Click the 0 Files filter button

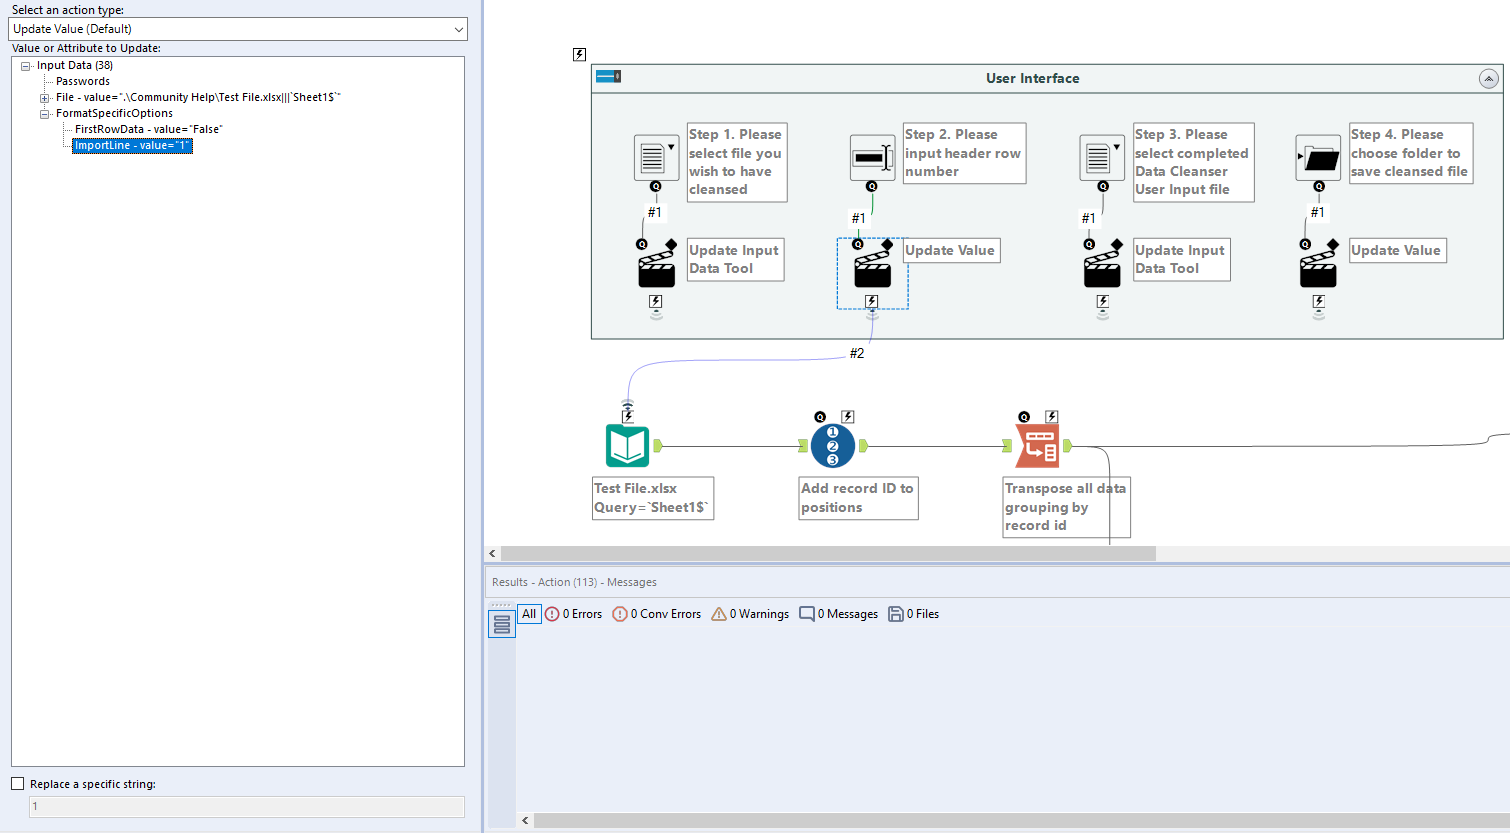point(913,613)
